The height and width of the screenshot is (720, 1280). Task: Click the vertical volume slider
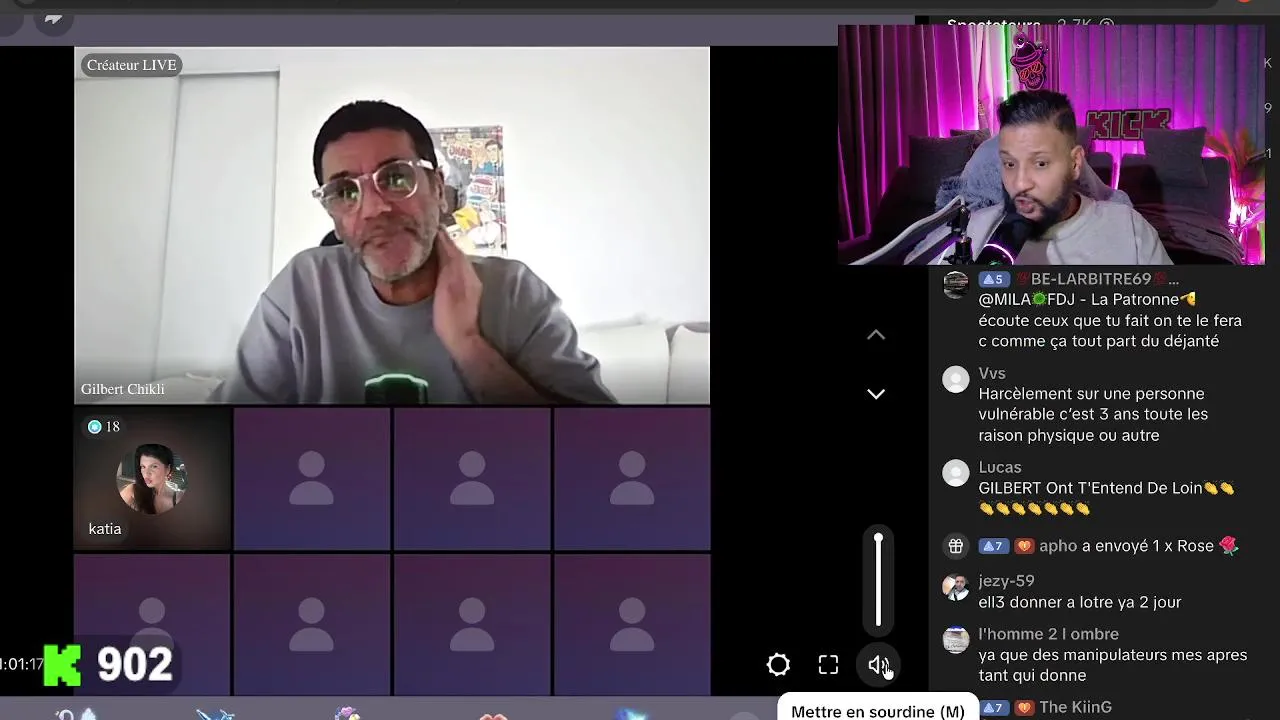tap(878, 581)
